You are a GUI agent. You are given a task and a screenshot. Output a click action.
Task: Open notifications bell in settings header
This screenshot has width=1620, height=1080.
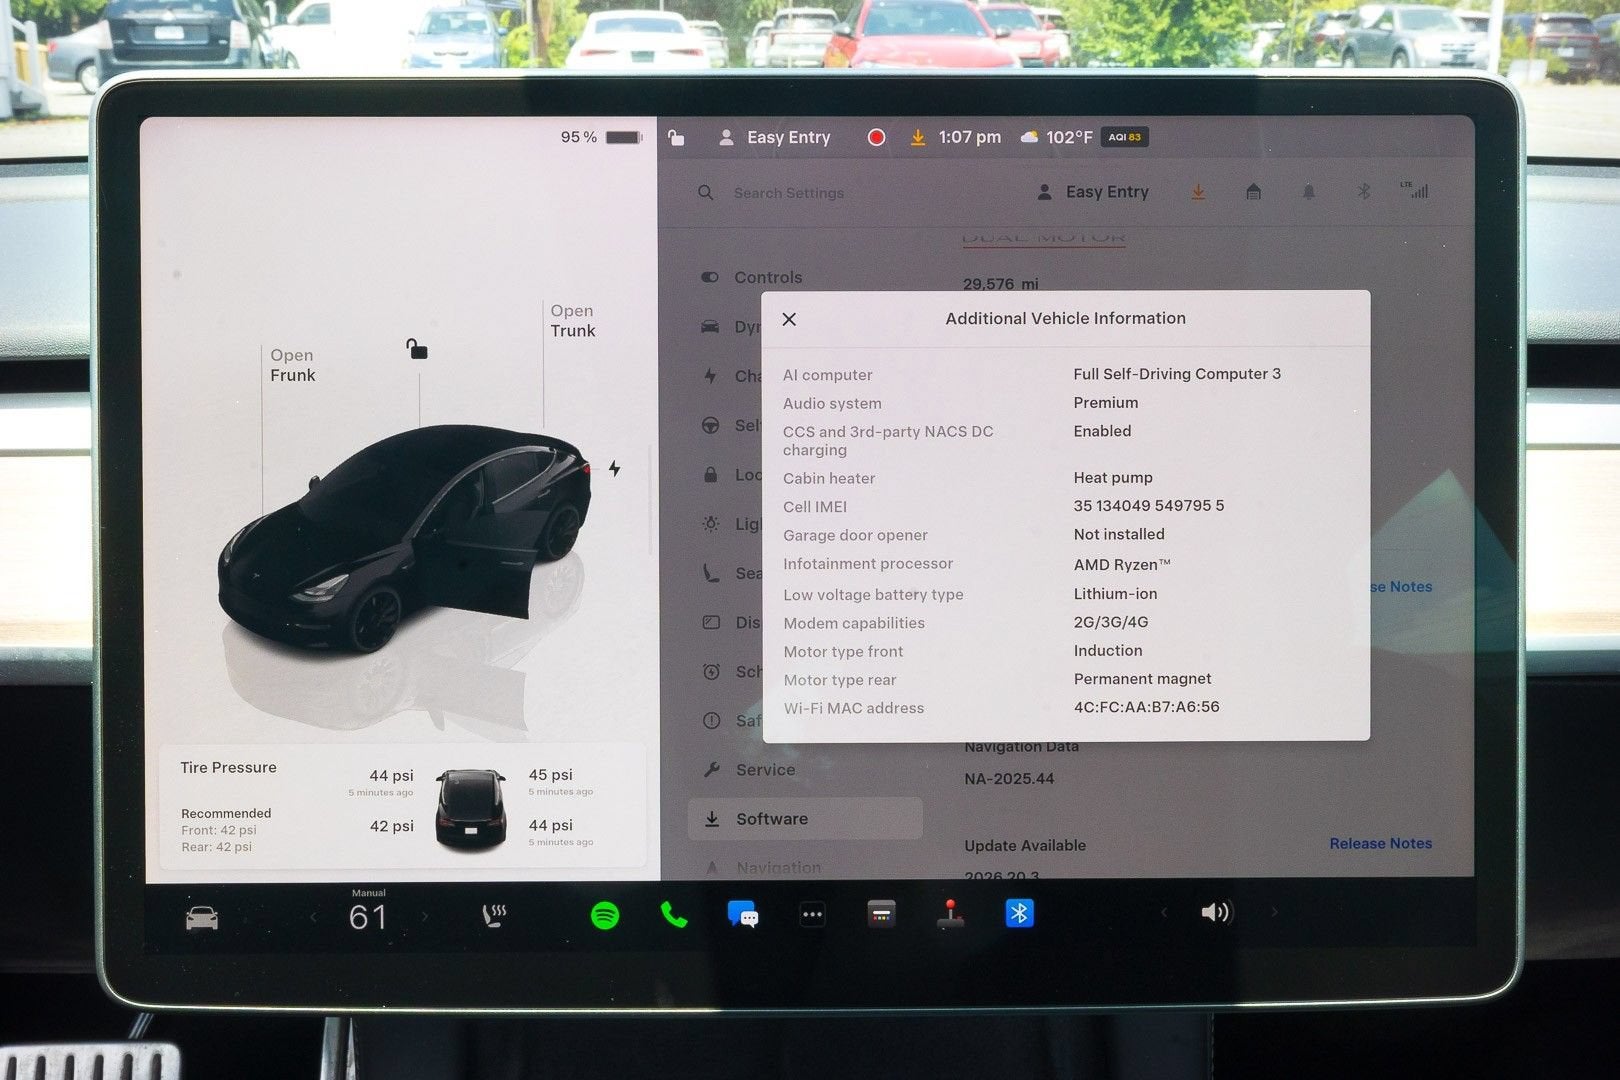tap(1308, 192)
